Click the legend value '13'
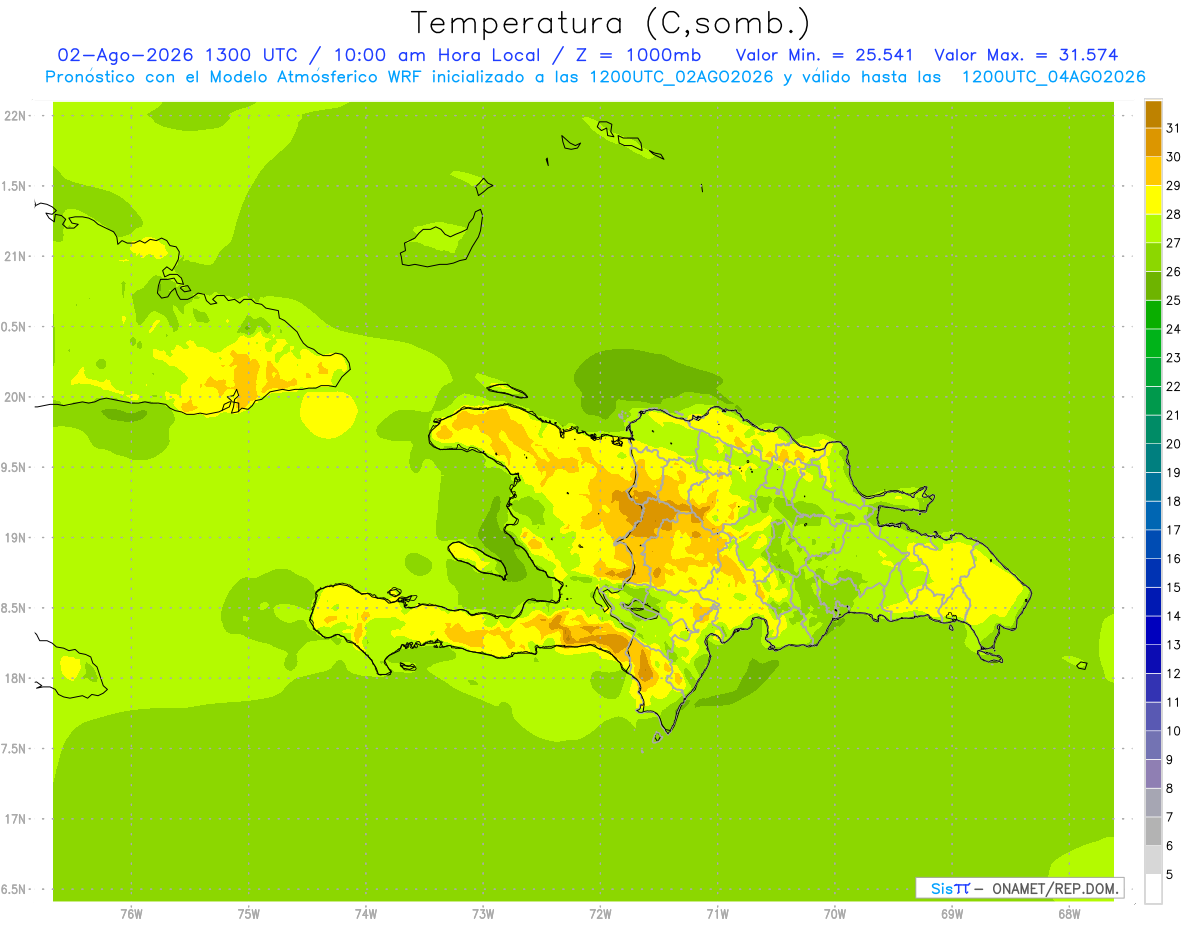Viewport: 1200px width, 927px height. click(1173, 645)
